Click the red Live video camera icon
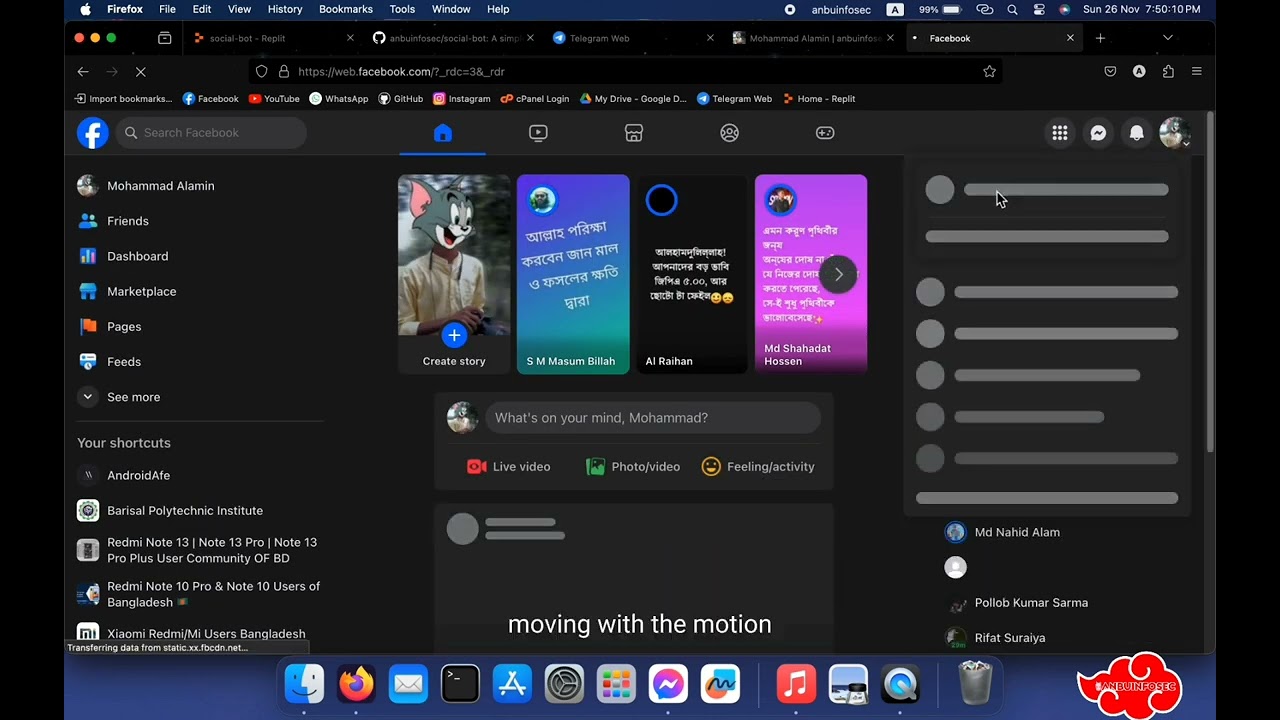This screenshot has height=720, width=1280. [x=477, y=467]
